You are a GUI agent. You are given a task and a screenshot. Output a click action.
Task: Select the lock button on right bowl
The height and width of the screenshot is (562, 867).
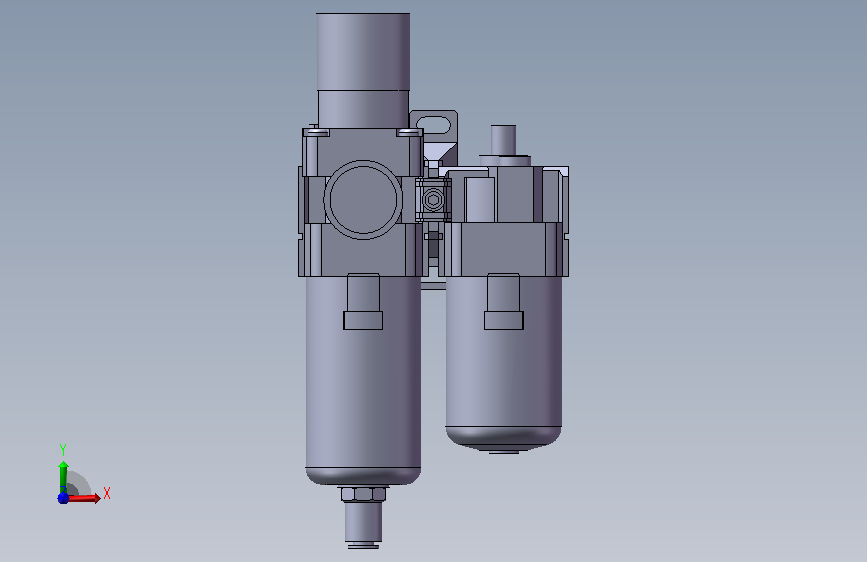(x=504, y=301)
